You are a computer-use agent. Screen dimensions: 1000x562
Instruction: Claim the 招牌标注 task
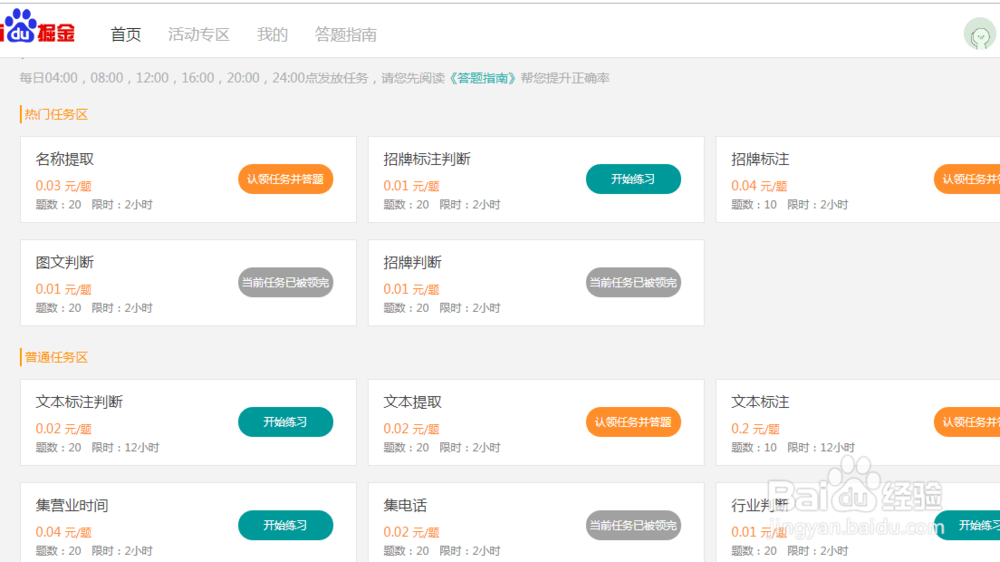(967, 179)
